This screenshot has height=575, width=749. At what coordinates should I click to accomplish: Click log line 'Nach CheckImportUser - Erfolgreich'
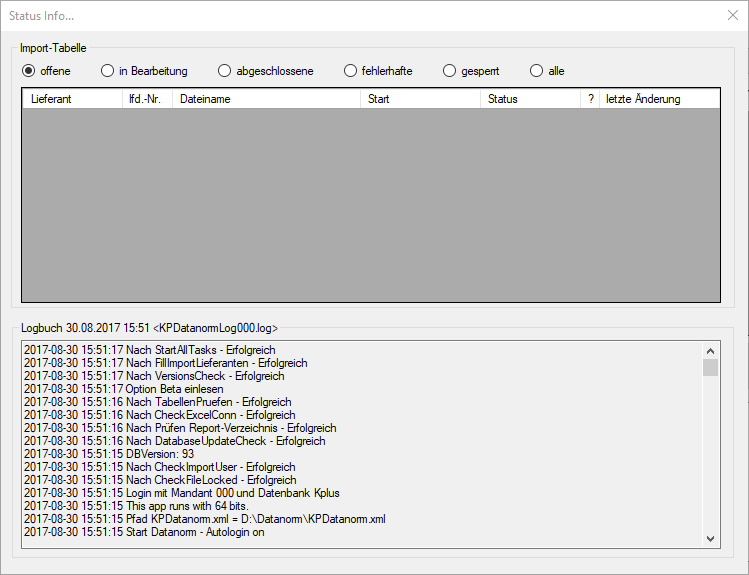(160, 467)
